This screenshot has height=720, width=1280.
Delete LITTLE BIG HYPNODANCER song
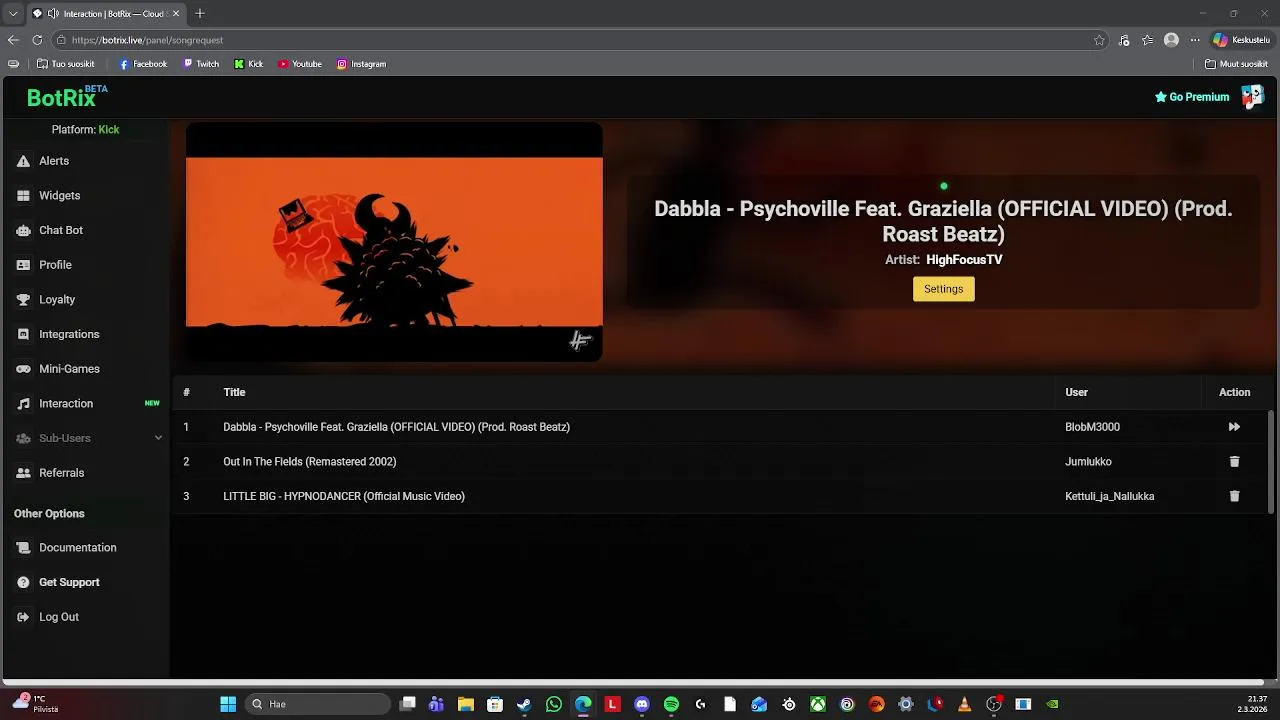tap(1234, 496)
